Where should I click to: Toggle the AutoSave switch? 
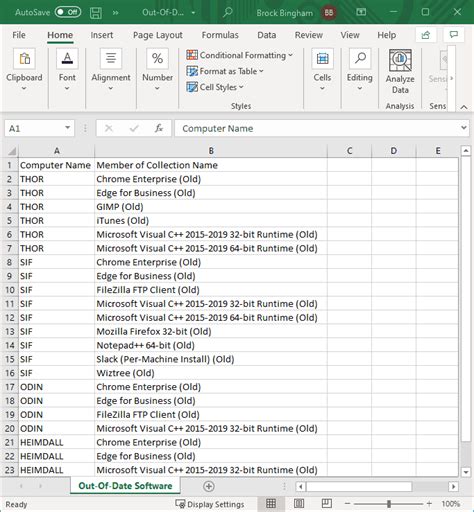pos(68,12)
